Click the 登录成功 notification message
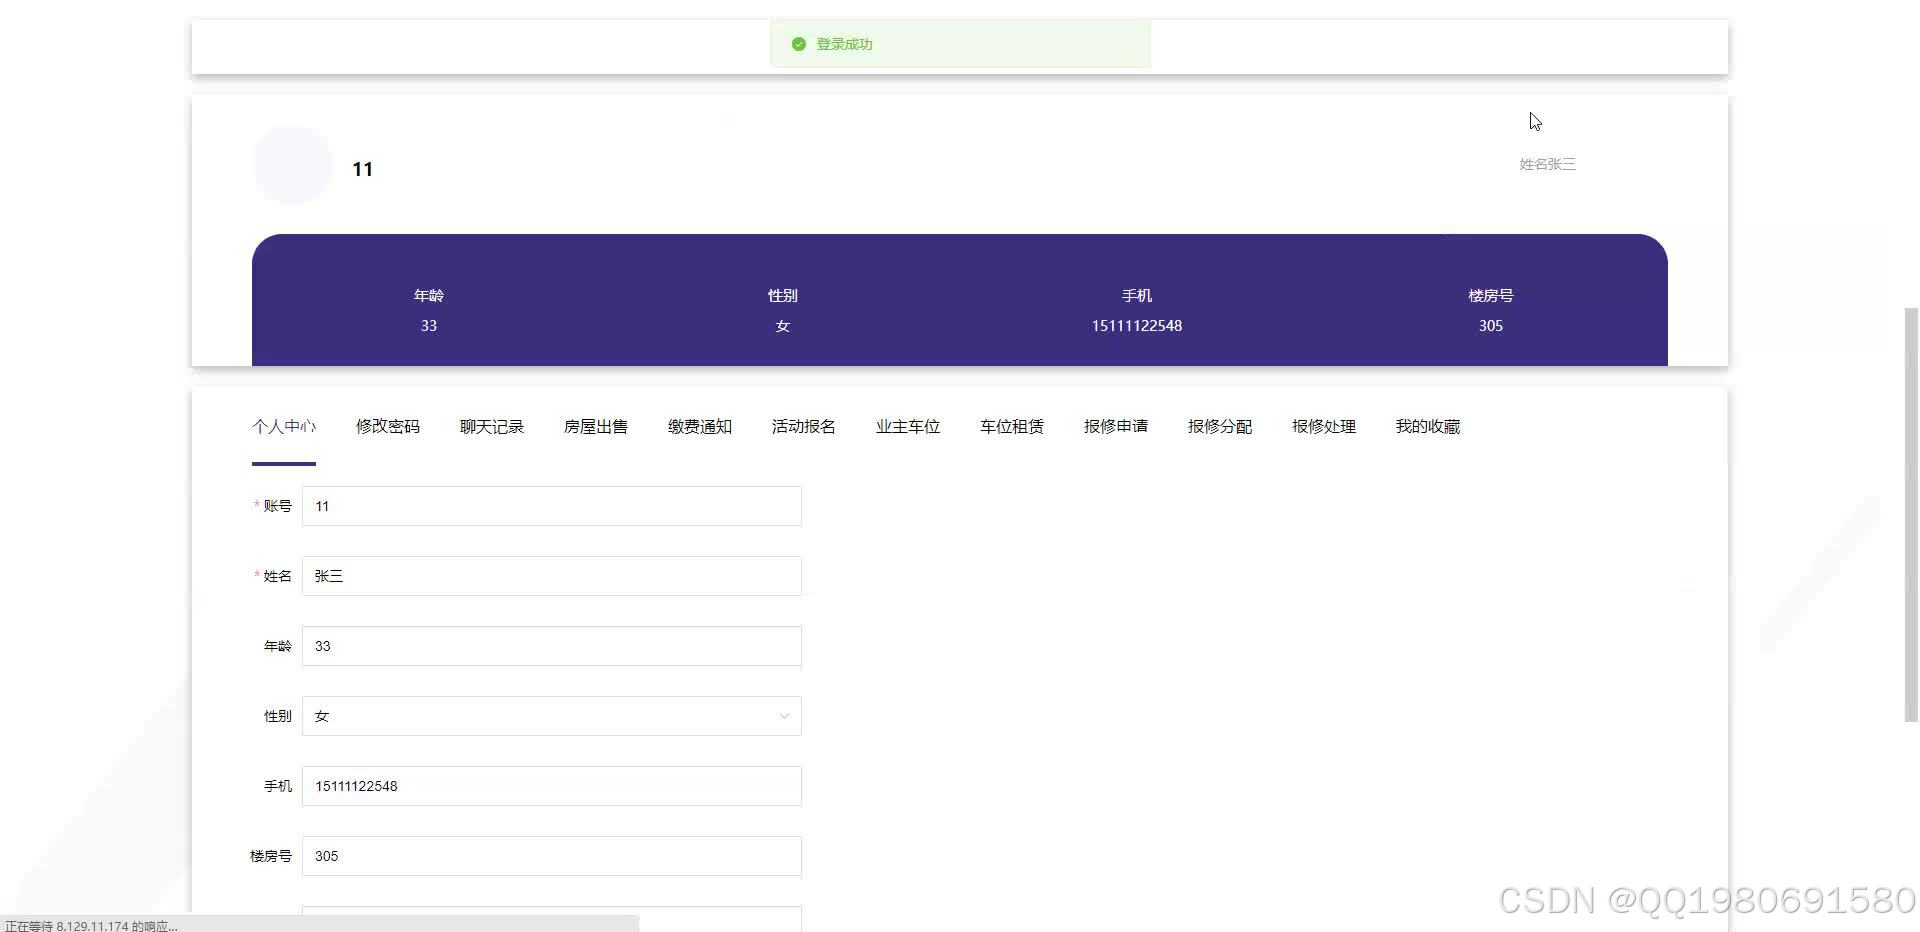Screen dimensions: 1920x932 (x=960, y=44)
